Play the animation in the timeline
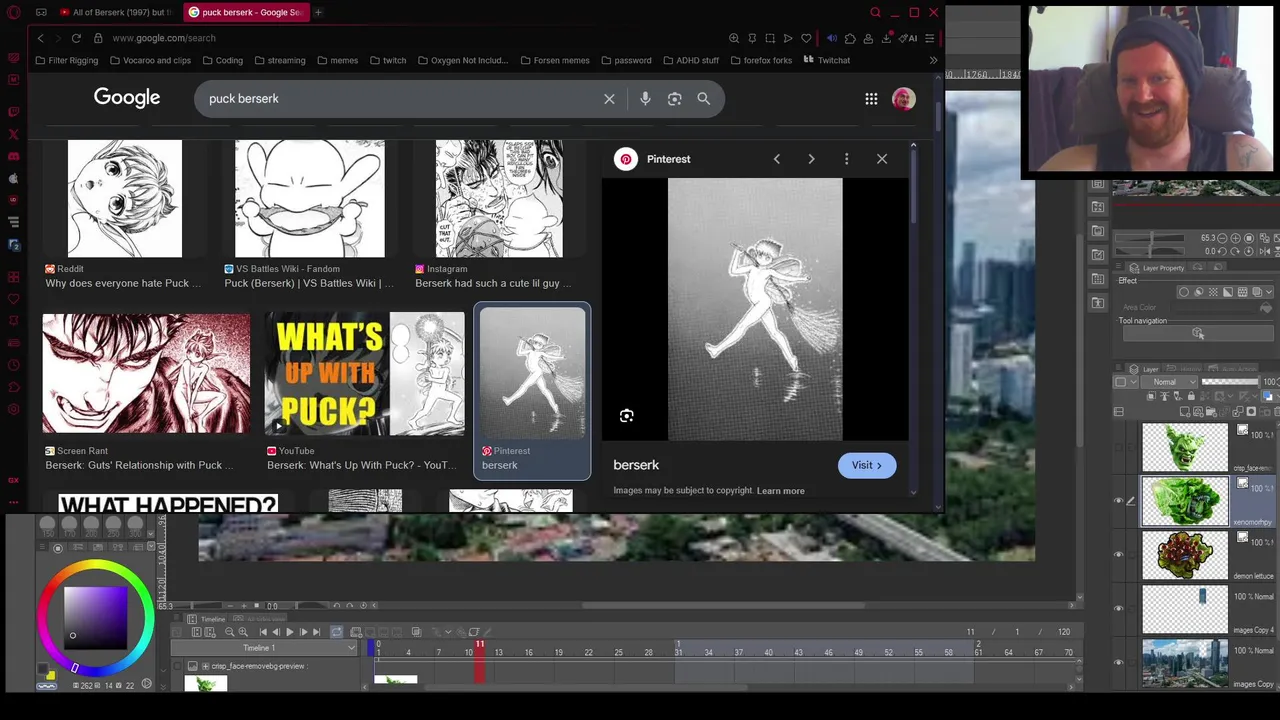Viewport: 1280px width, 720px height. tap(290, 632)
